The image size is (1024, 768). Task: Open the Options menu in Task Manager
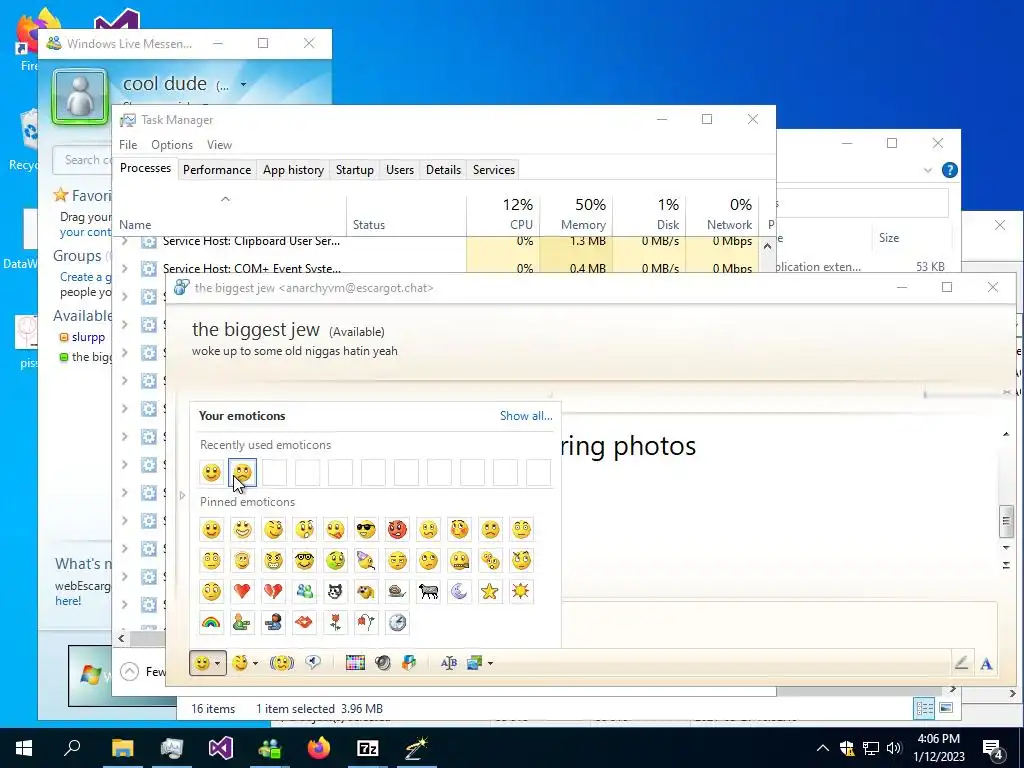pos(172,145)
